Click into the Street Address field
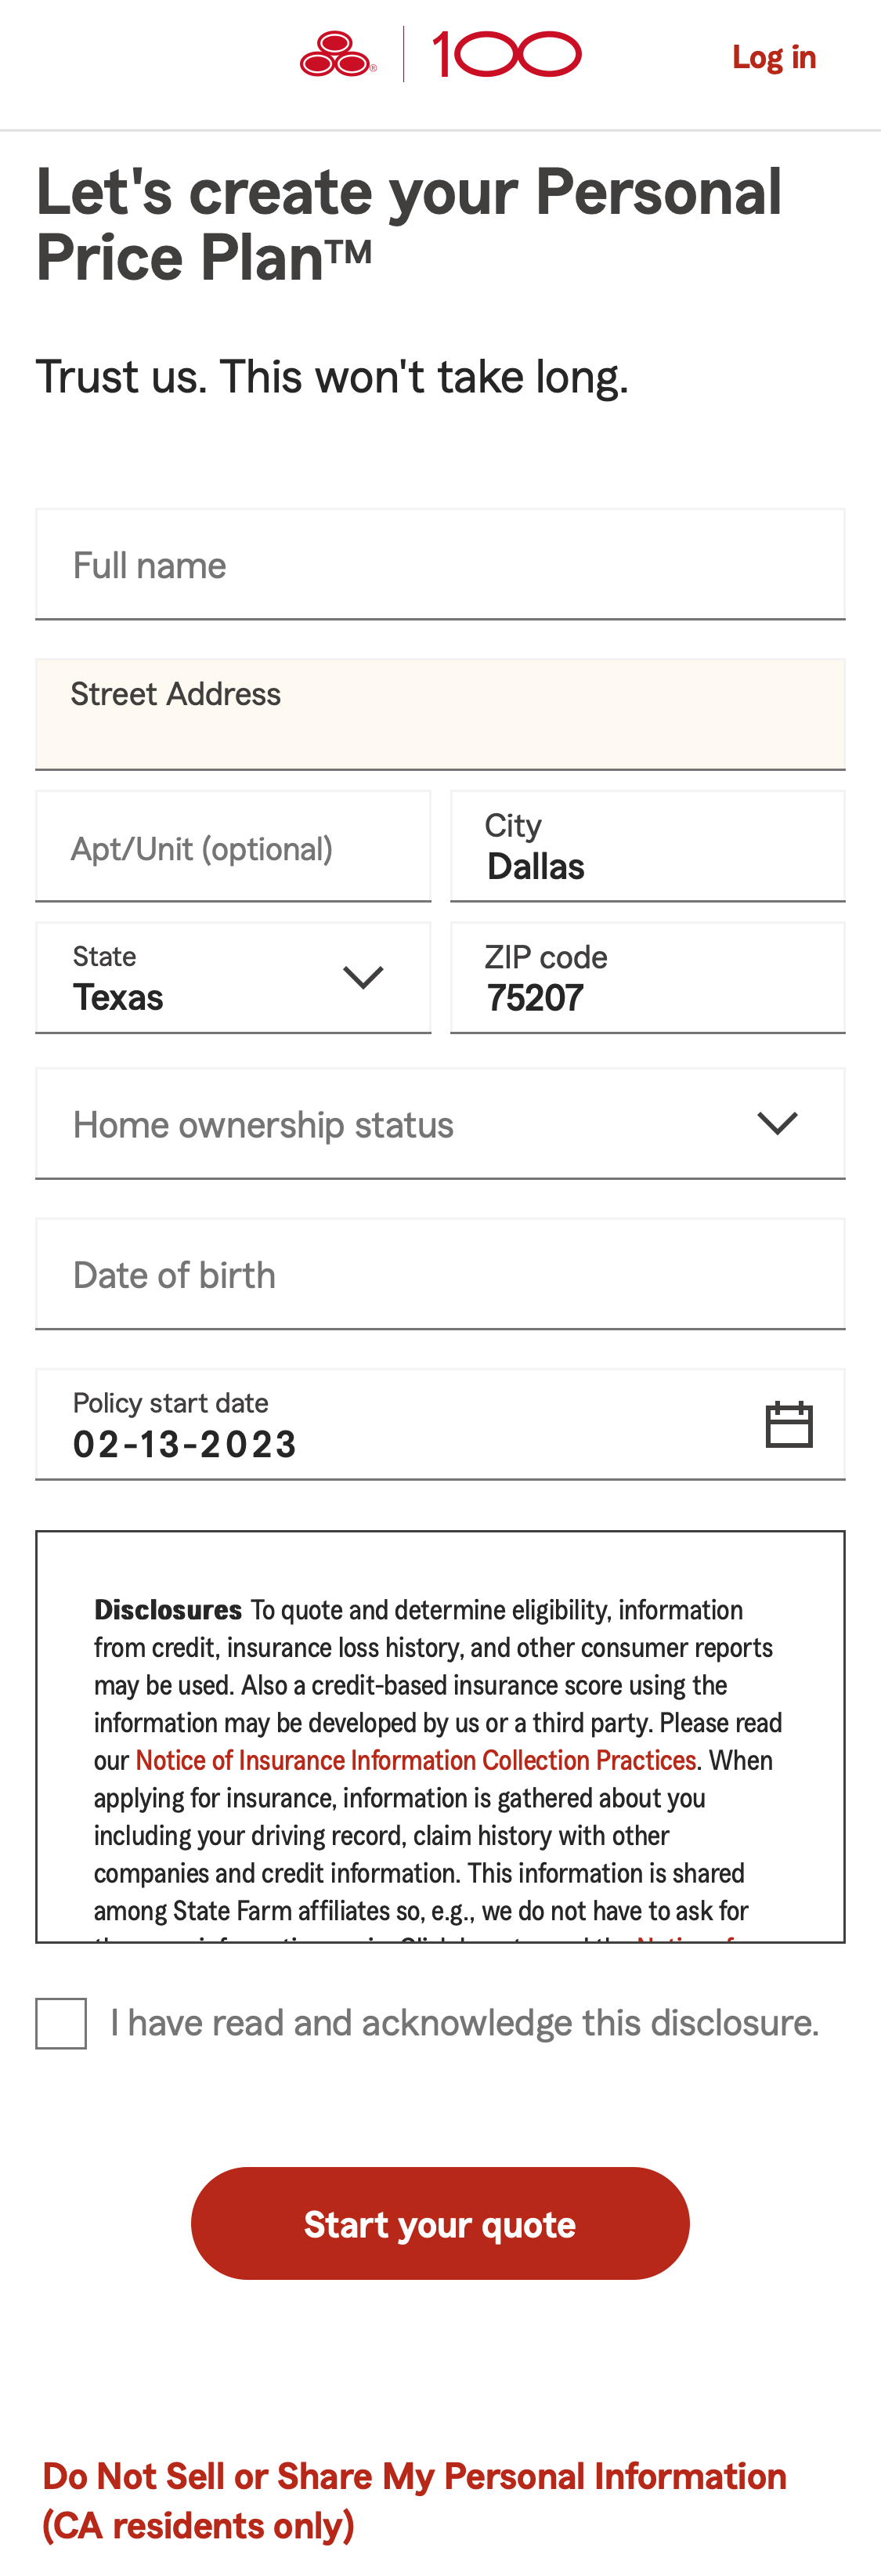881x2576 pixels. point(440,715)
